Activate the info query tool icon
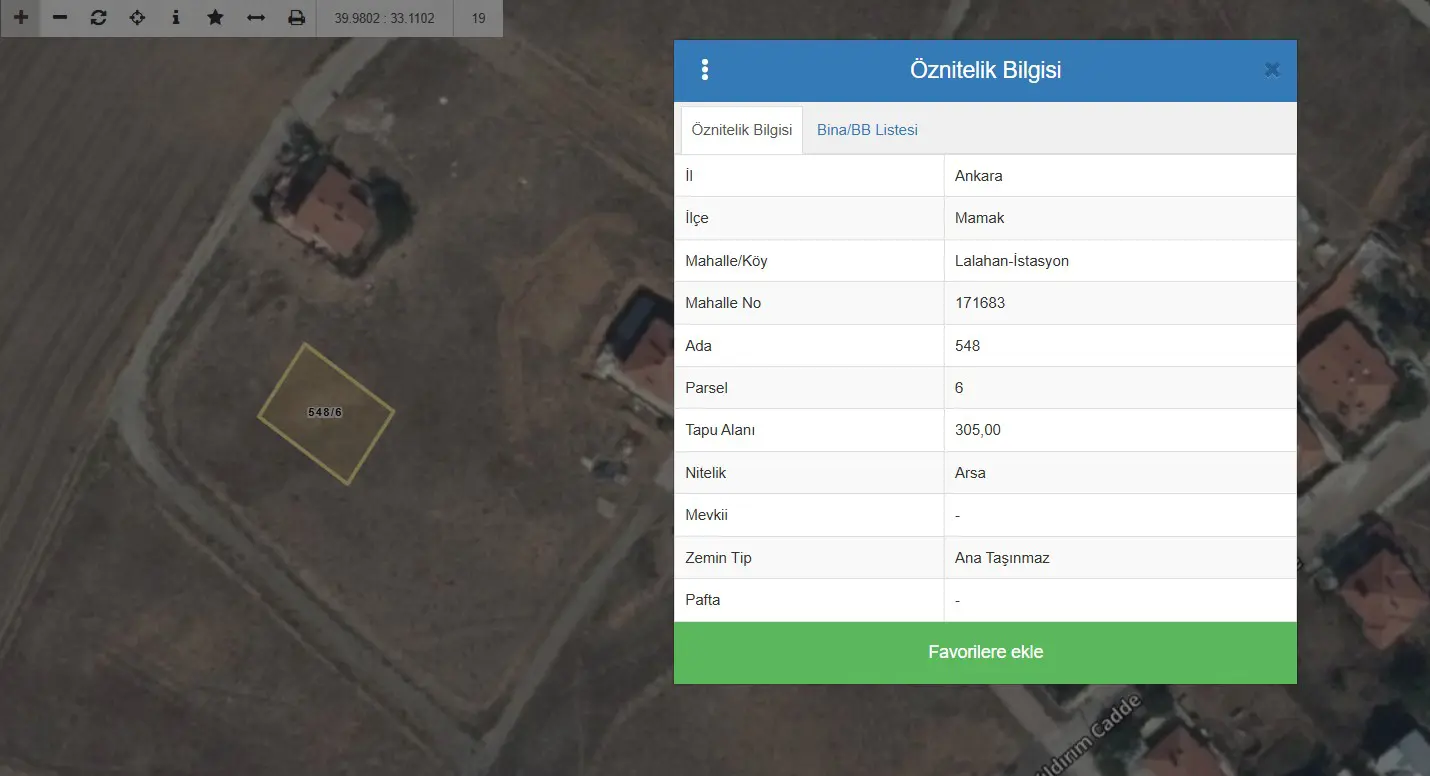This screenshot has width=1430, height=776. coord(176,18)
